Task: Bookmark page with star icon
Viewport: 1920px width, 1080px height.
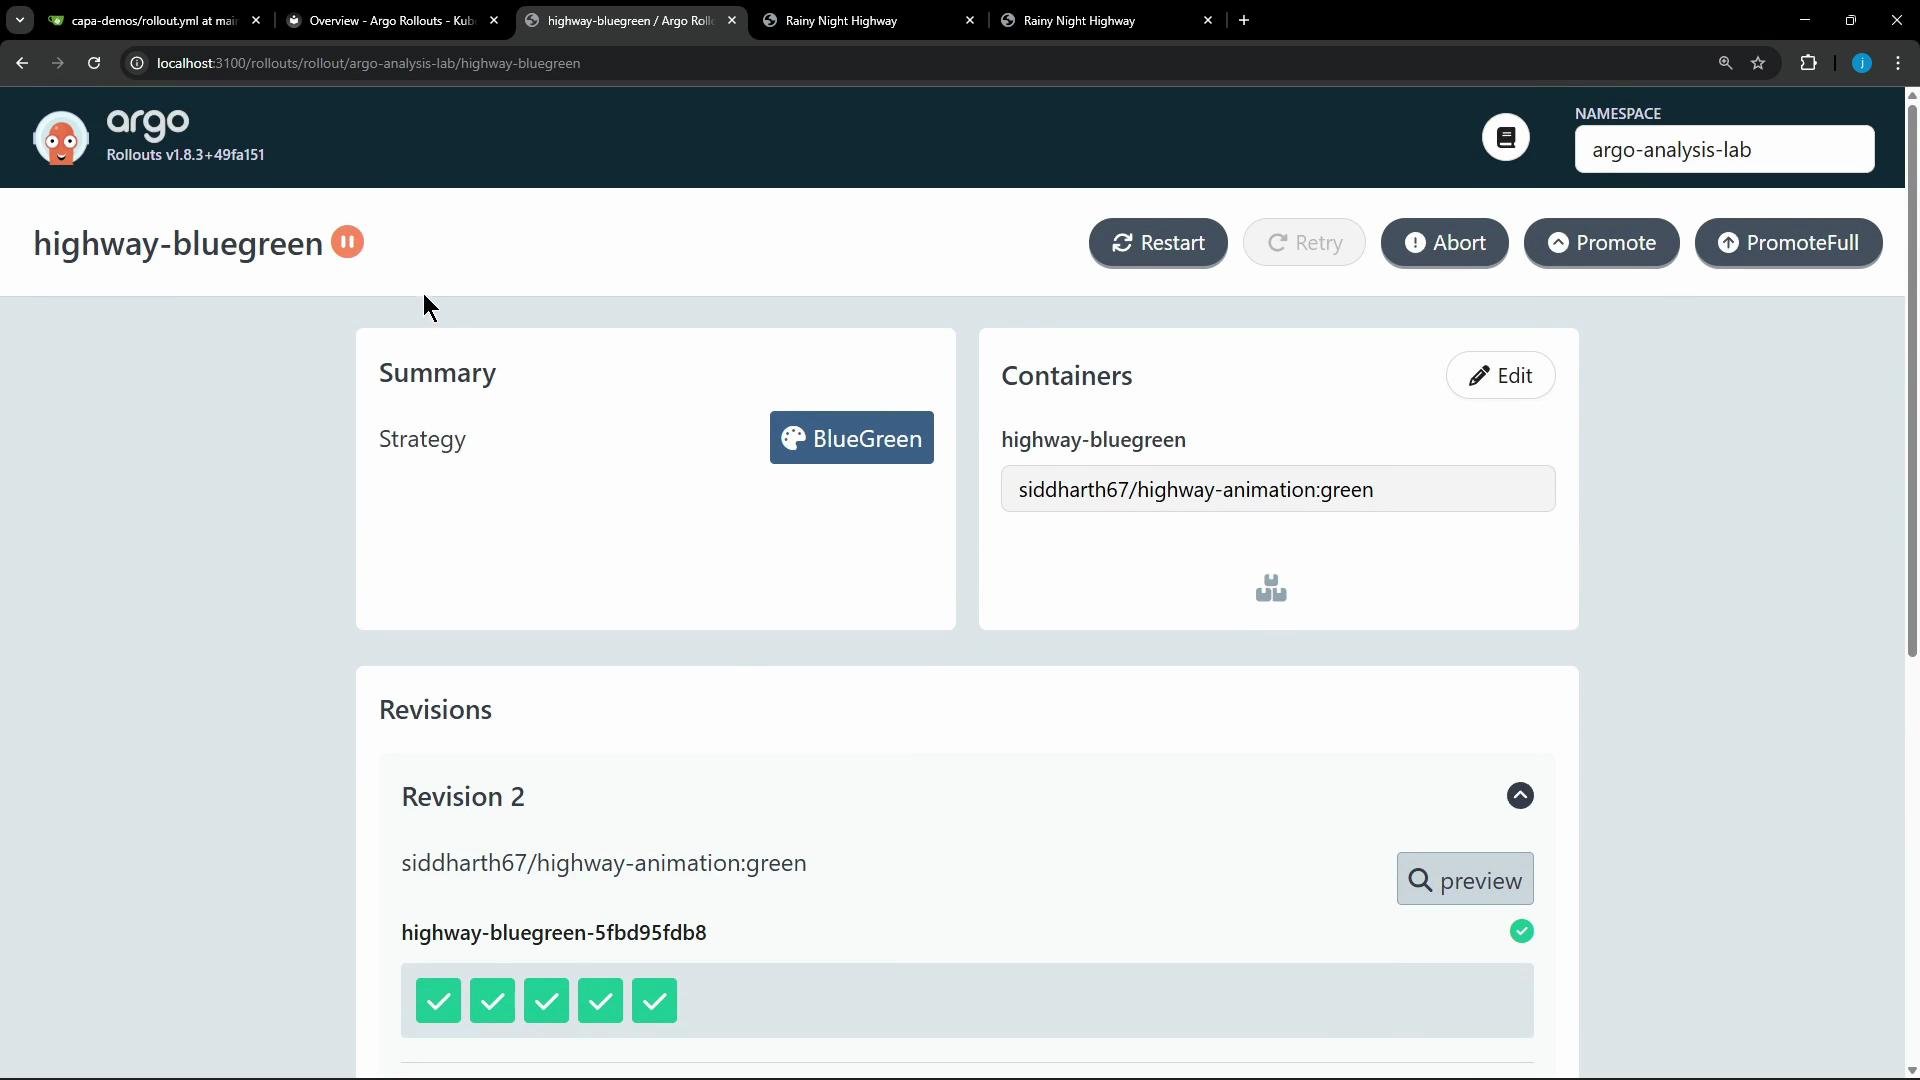Action: pyautogui.click(x=1758, y=63)
